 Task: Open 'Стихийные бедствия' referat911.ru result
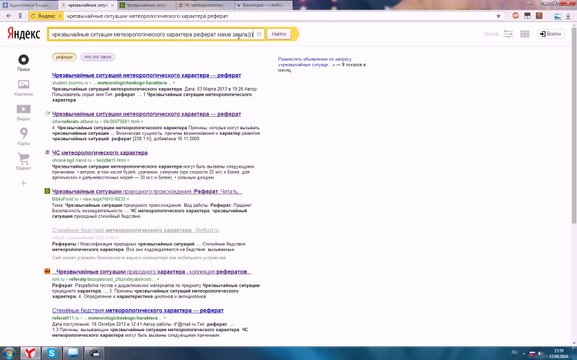point(138,310)
